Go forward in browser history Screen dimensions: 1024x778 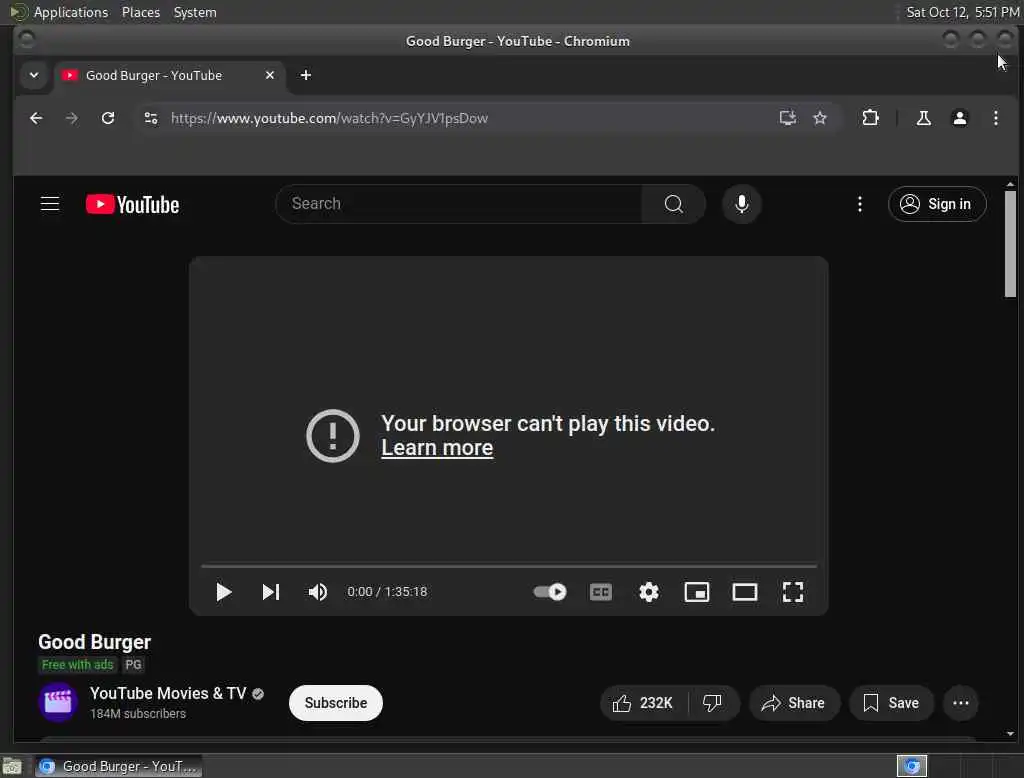(x=72, y=118)
